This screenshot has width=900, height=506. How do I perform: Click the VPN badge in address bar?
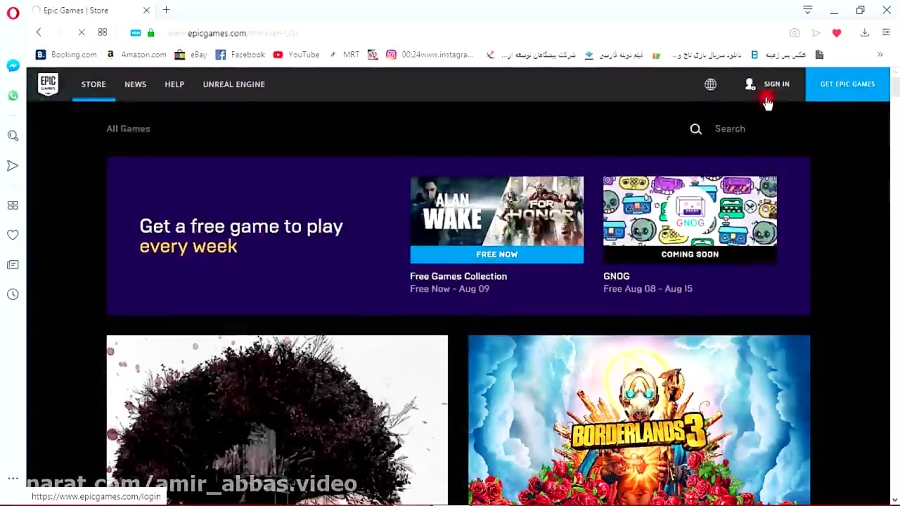(135, 33)
